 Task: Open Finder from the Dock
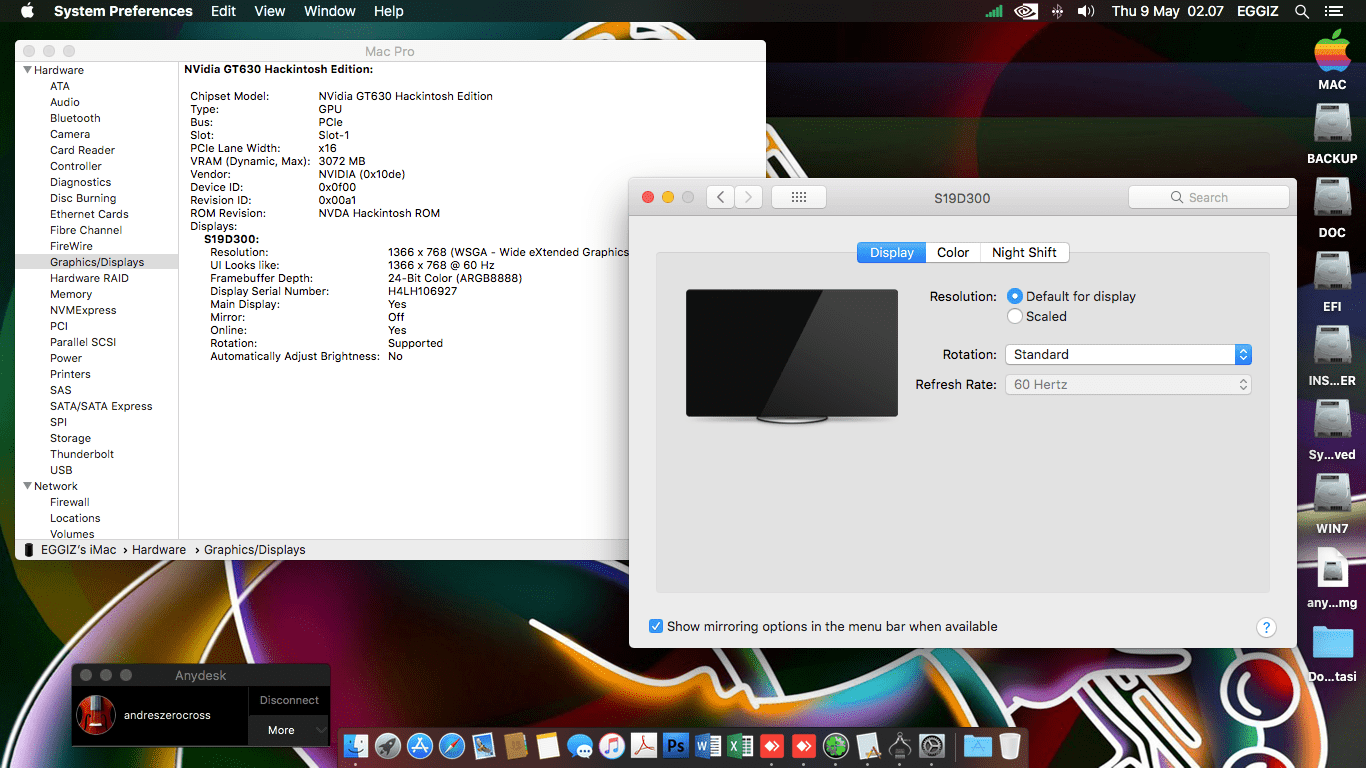tap(356, 746)
